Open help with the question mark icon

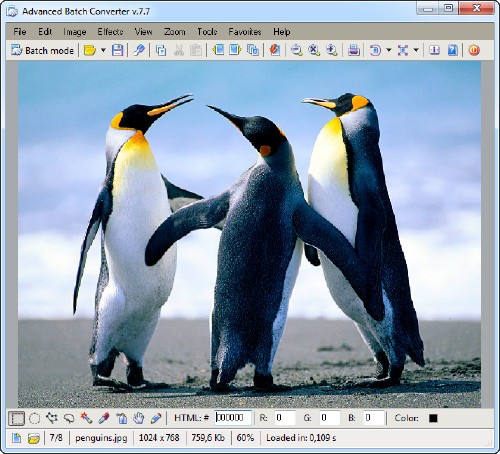[x=452, y=50]
